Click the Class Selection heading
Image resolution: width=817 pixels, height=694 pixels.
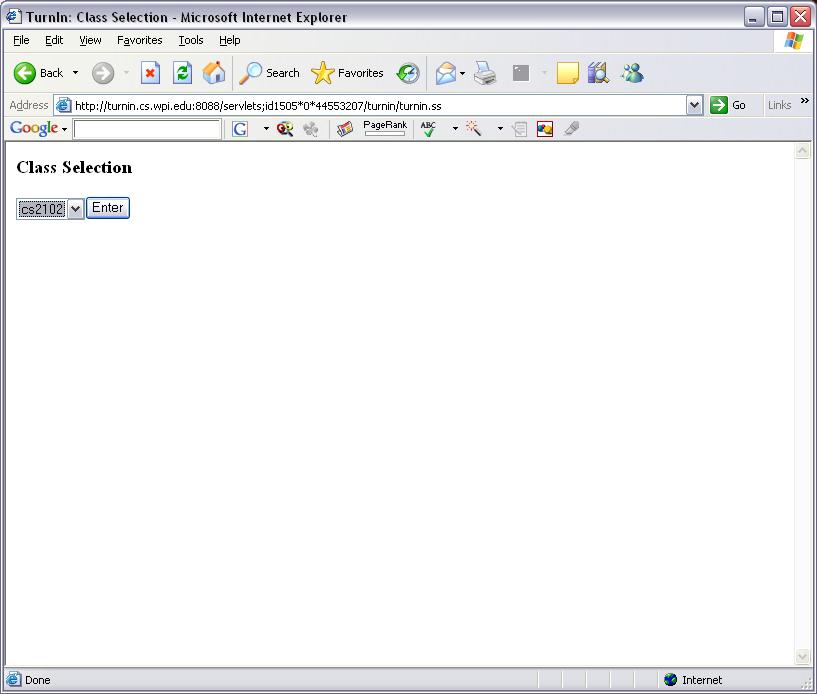click(74, 167)
